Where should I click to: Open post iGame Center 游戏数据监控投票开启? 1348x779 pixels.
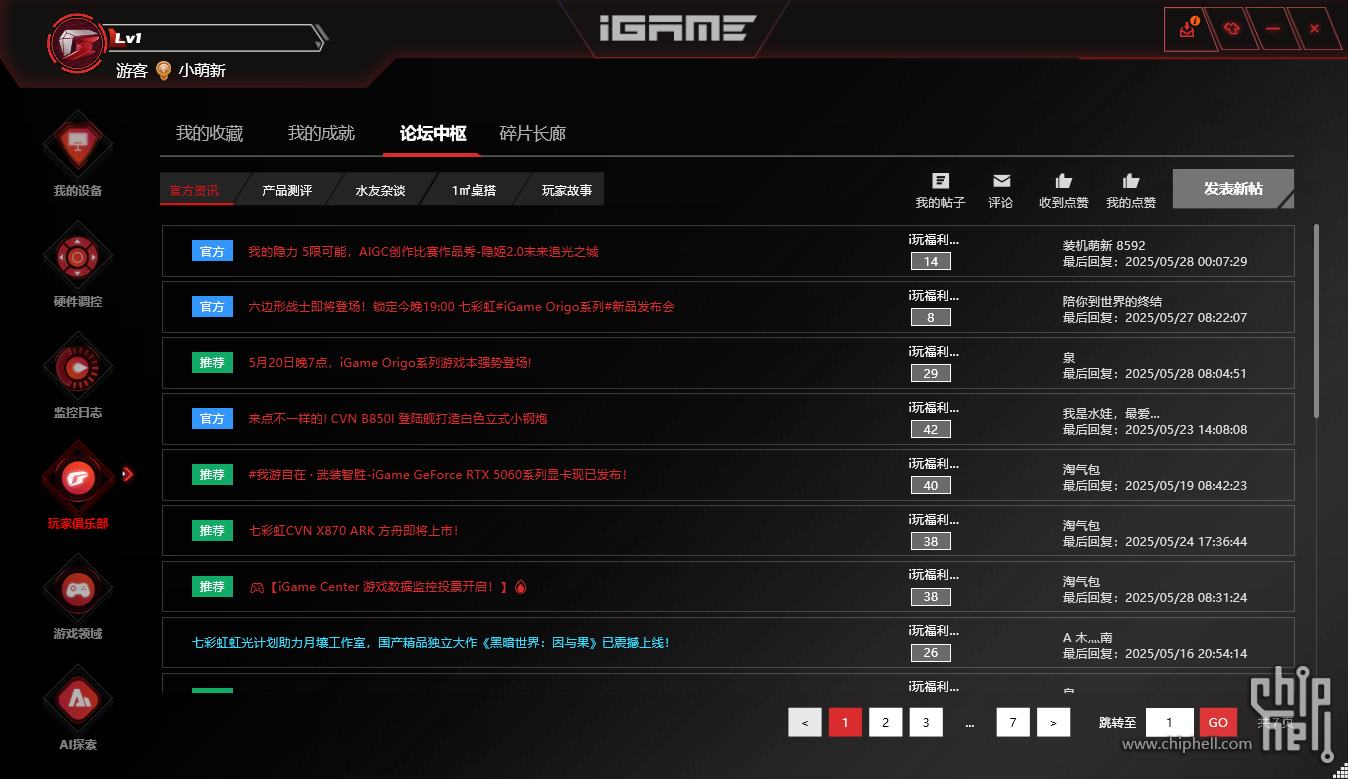pos(387,587)
